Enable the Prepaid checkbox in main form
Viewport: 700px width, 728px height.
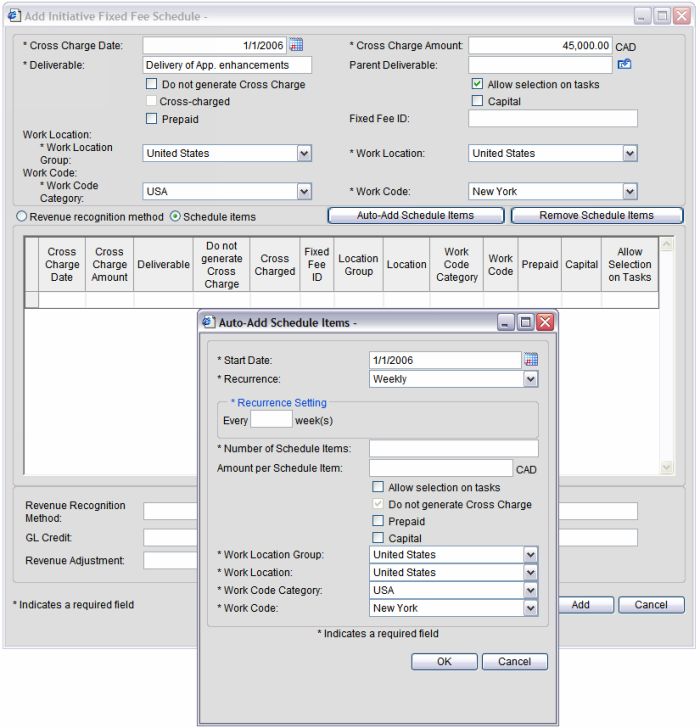pos(152,119)
